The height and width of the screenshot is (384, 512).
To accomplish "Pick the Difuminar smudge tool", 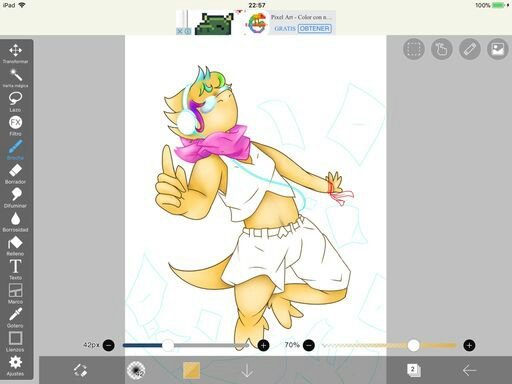I will [x=15, y=198].
